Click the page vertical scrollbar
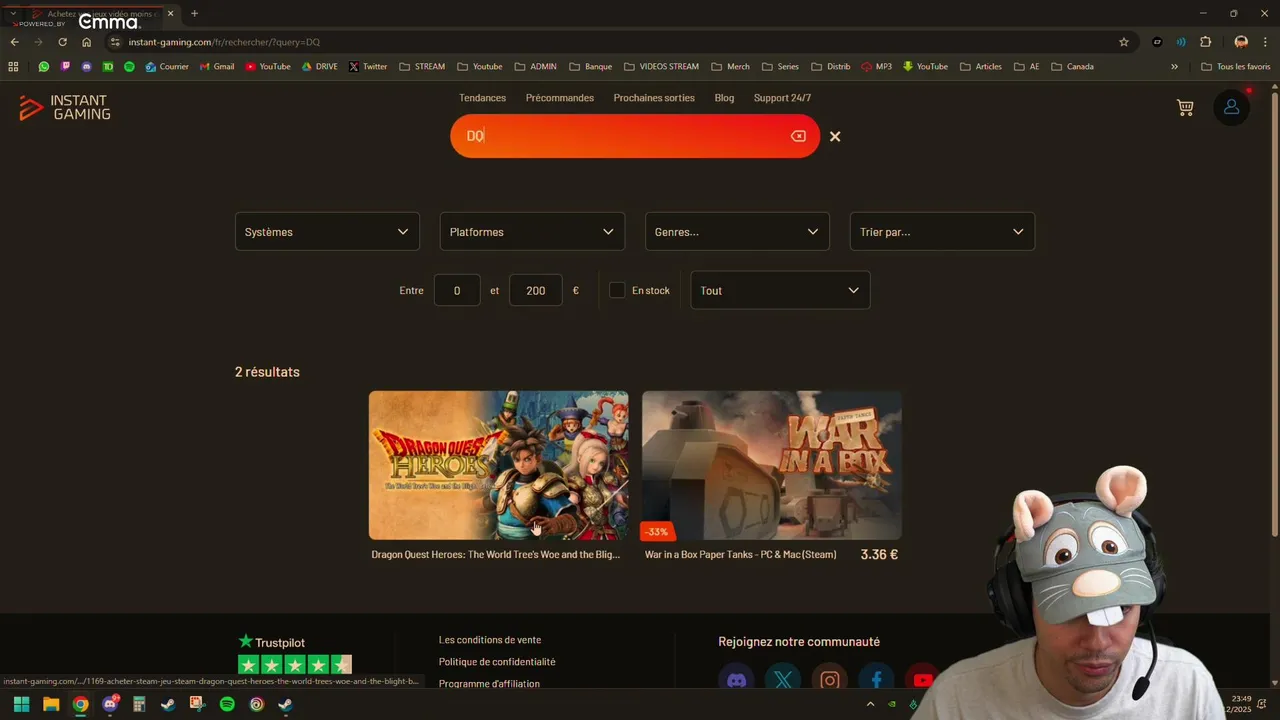The height and width of the screenshot is (720, 1280). point(1274,315)
